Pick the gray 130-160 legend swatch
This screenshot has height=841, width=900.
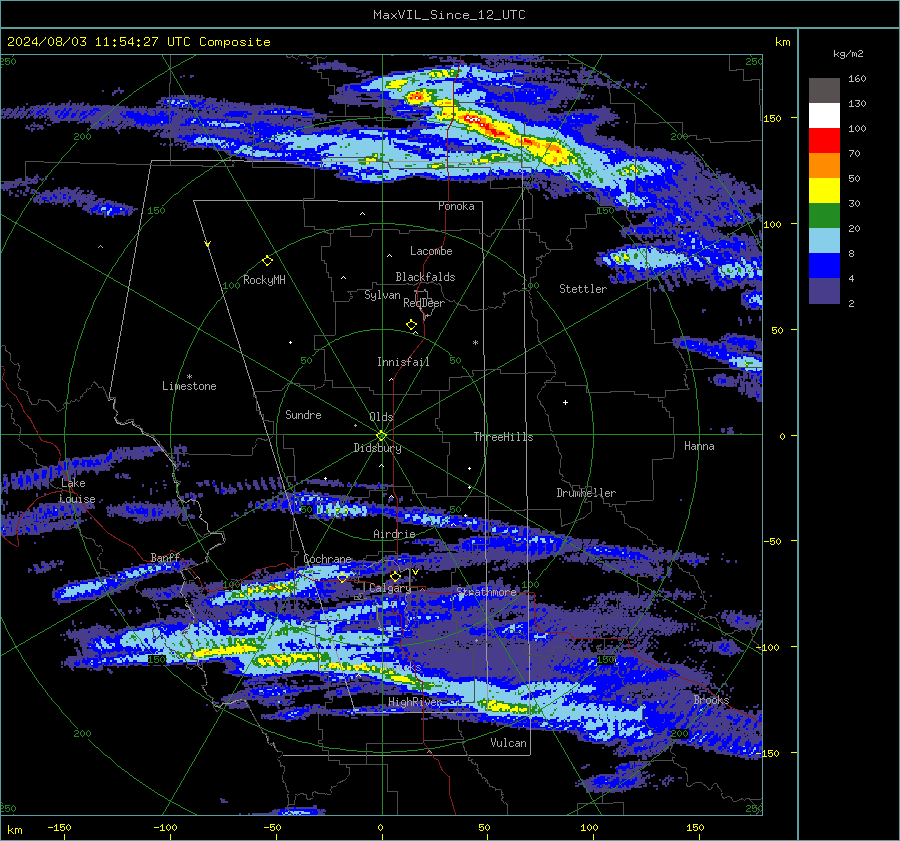(824, 90)
